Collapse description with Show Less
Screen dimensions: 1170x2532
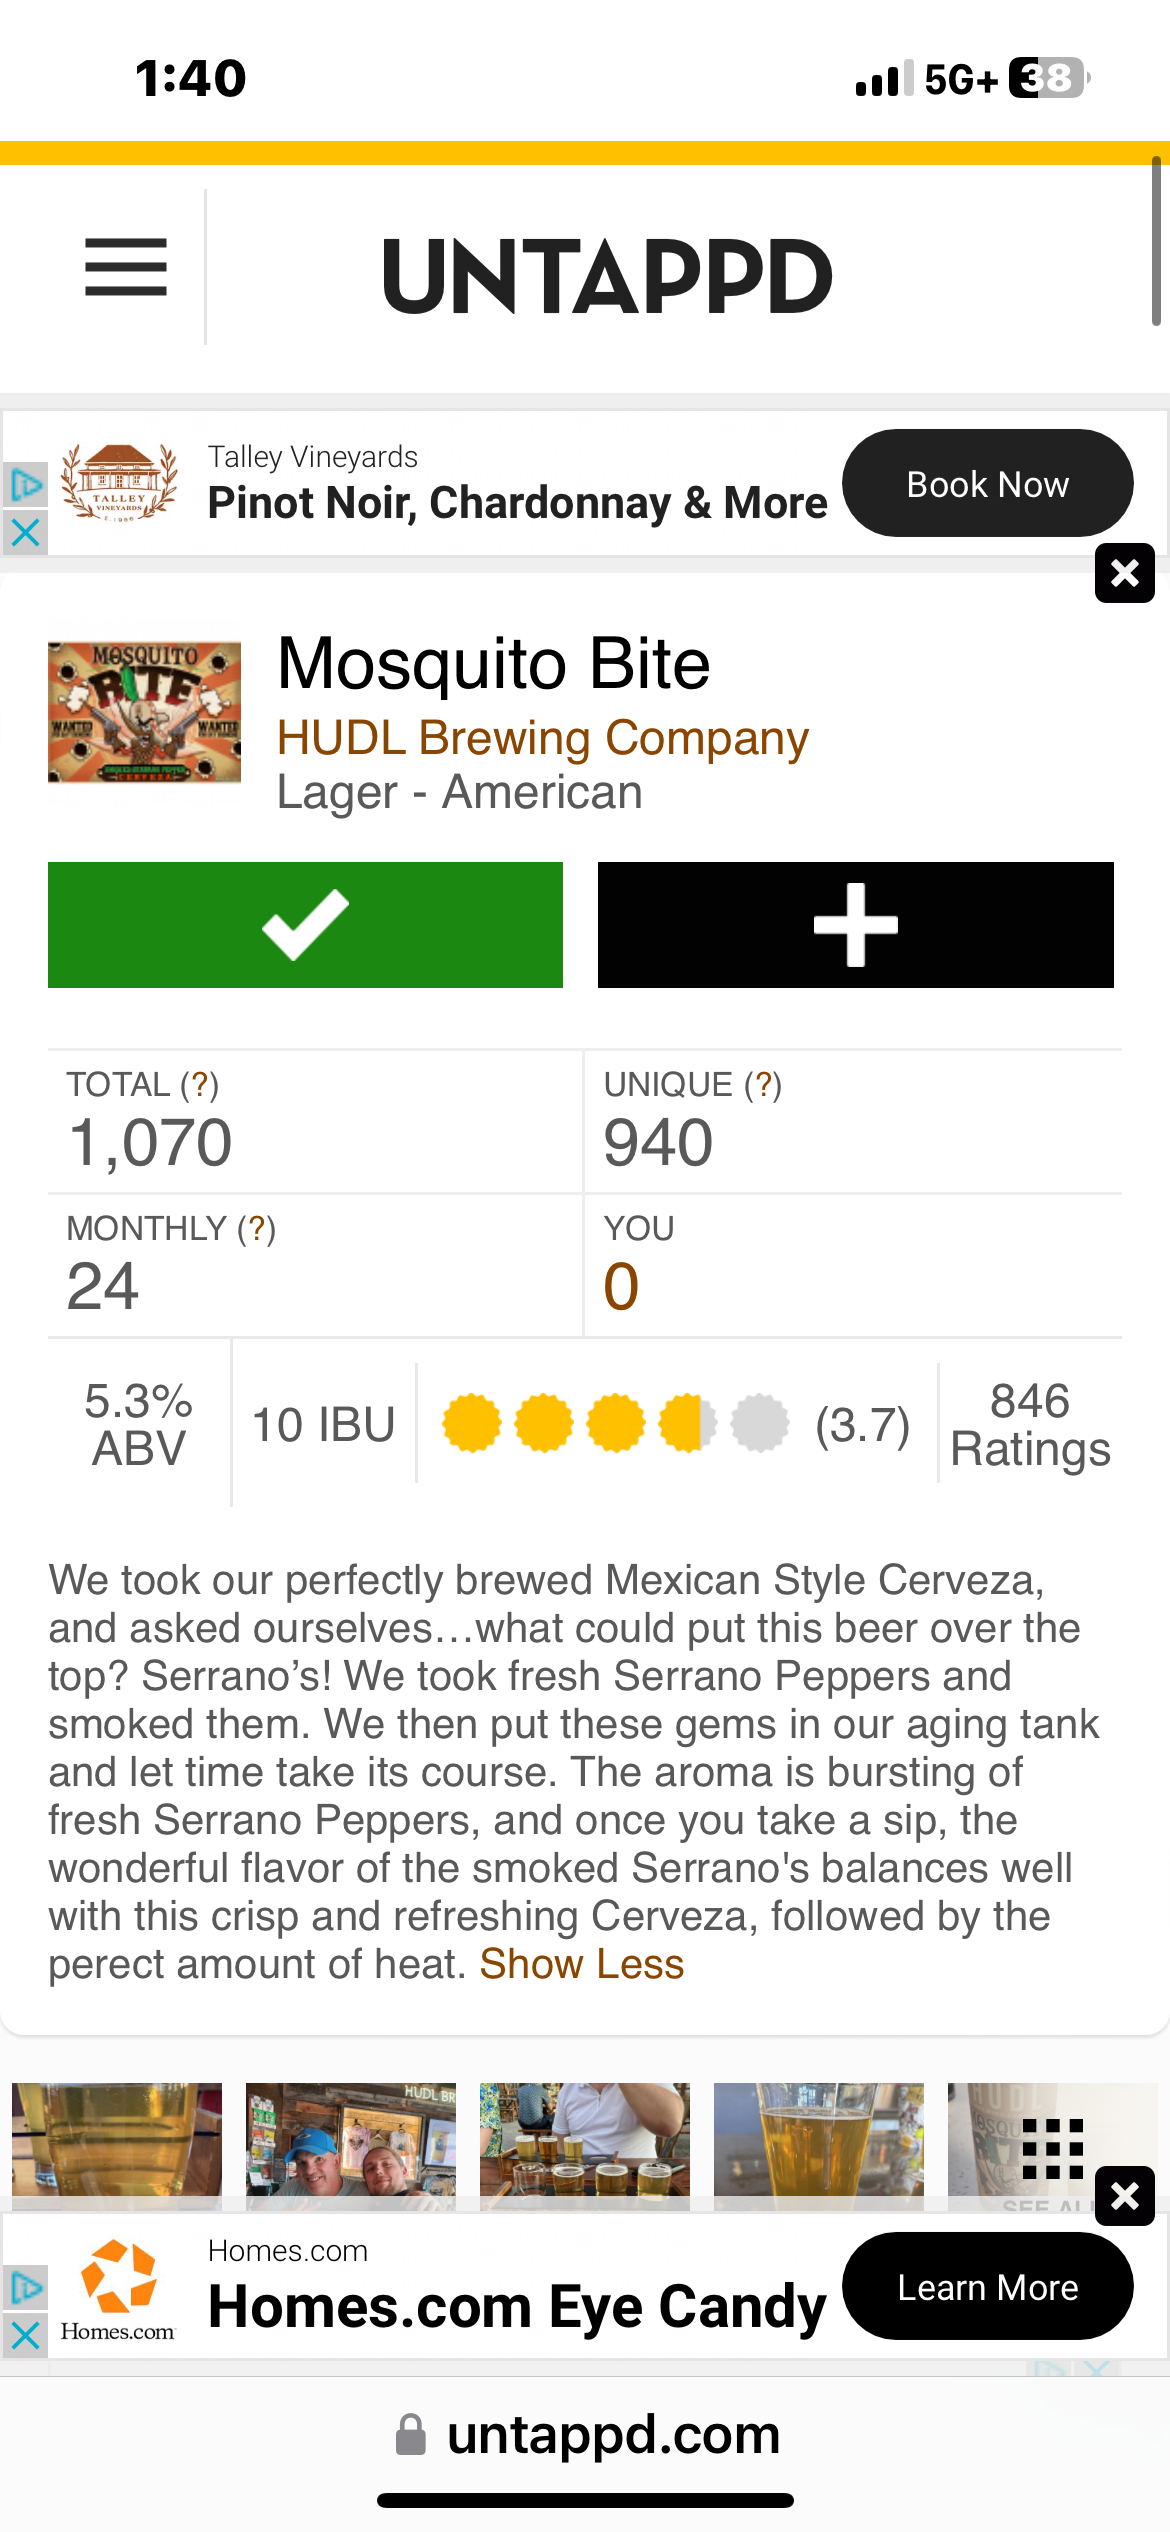582,1964
